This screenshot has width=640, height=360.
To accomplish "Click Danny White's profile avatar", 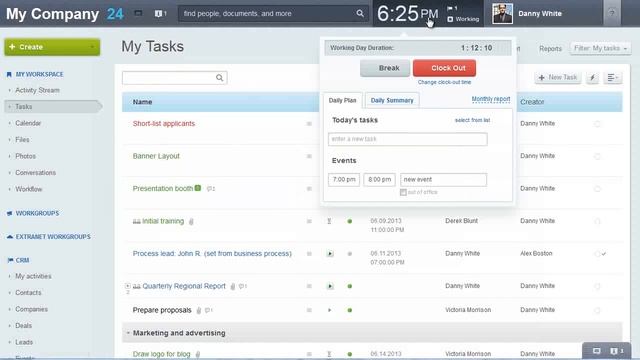I will click(x=502, y=13).
